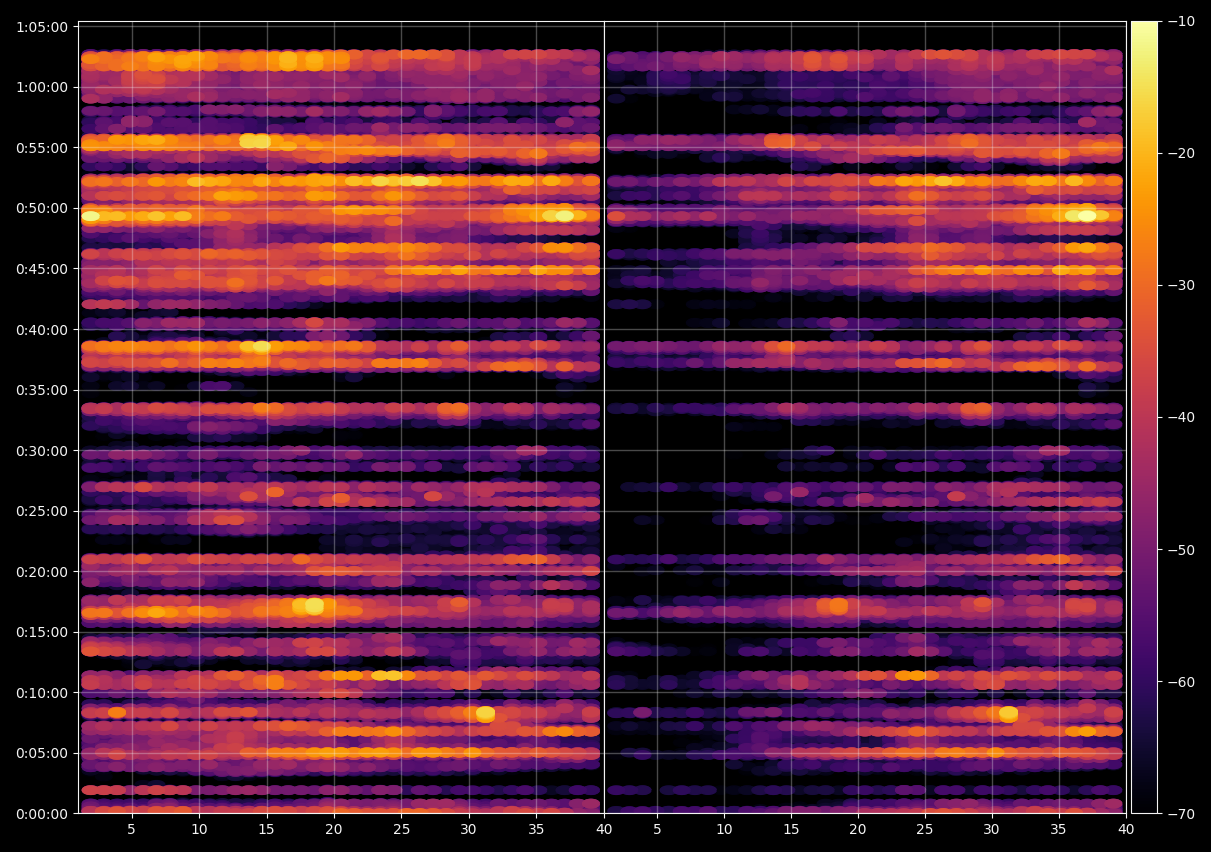This screenshot has width=1211, height=852.
Task: Click the 0:55:00 y-axis tick label
Action: pos(42,148)
